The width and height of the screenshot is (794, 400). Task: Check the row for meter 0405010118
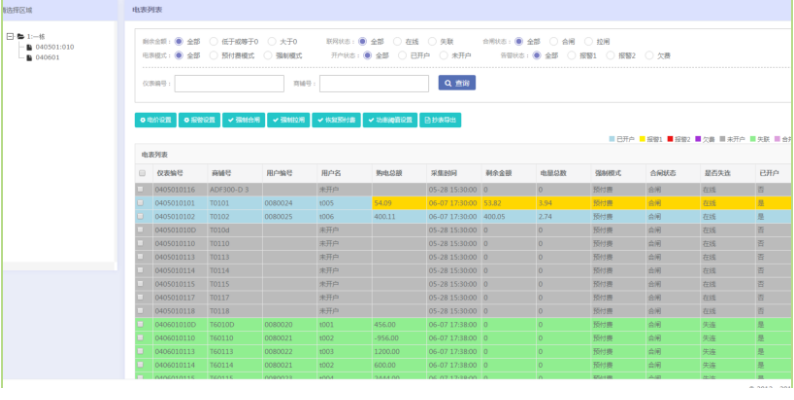click(141, 311)
